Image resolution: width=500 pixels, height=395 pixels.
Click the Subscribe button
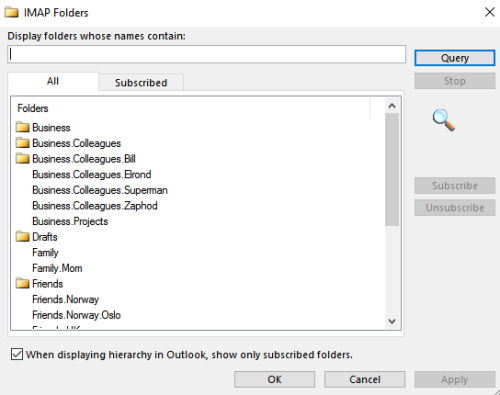(x=455, y=185)
